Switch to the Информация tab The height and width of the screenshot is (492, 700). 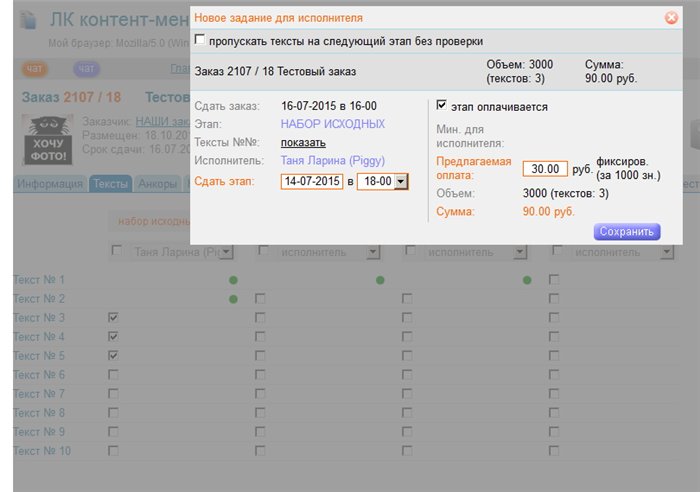tap(50, 184)
